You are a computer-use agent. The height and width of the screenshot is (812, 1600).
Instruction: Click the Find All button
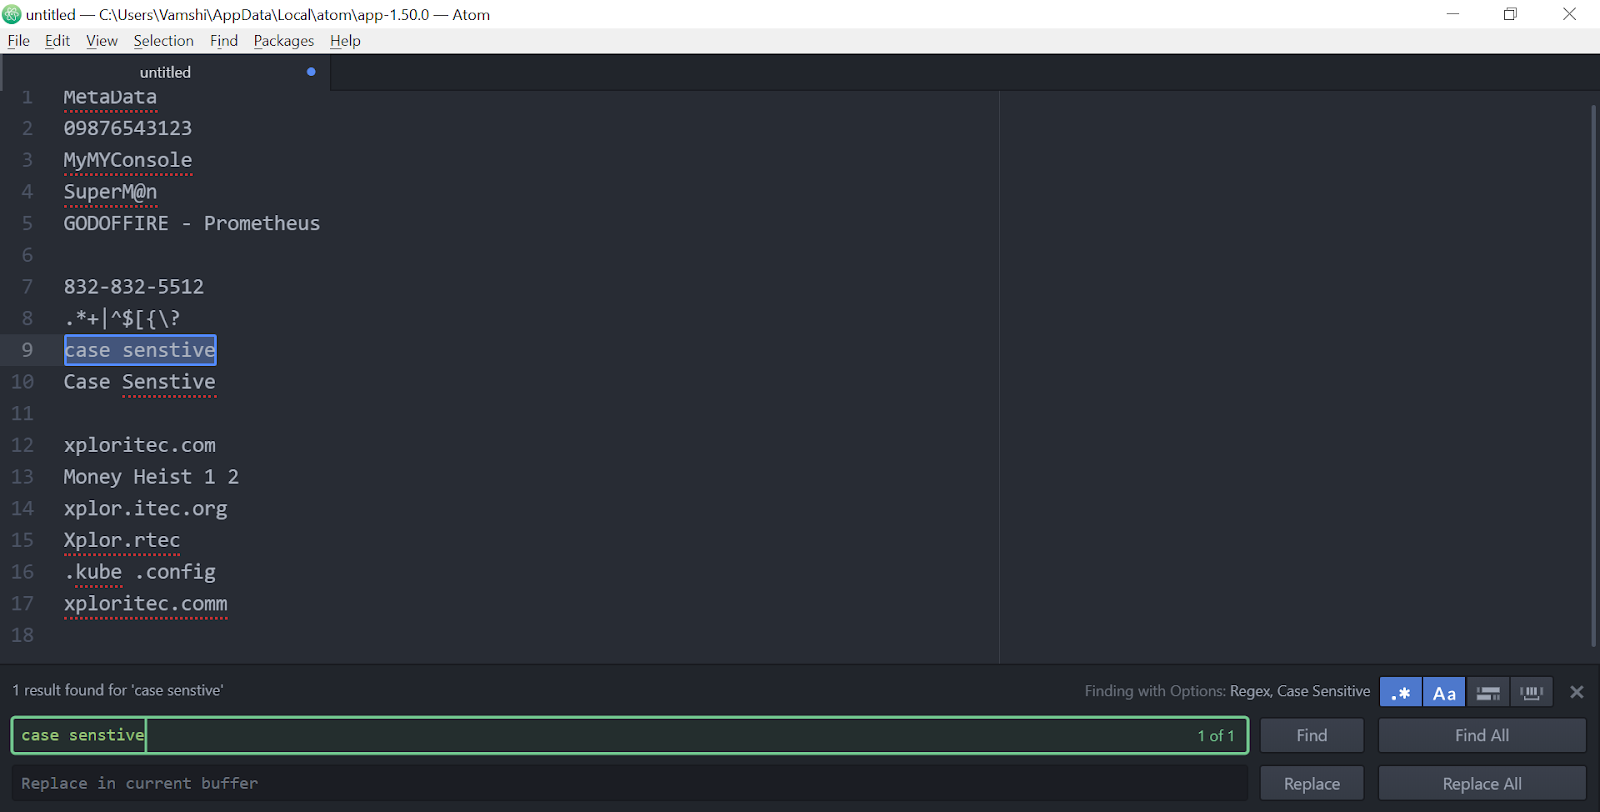click(1482, 735)
